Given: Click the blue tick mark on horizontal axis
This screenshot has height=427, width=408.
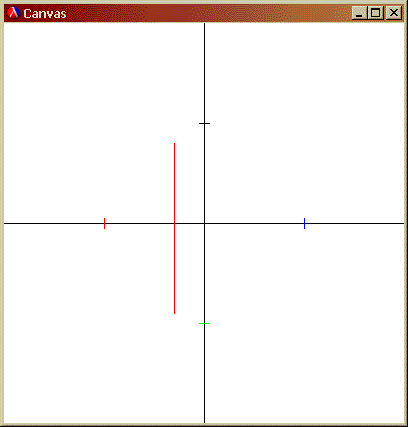Looking at the screenshot, I should [304, 223].
